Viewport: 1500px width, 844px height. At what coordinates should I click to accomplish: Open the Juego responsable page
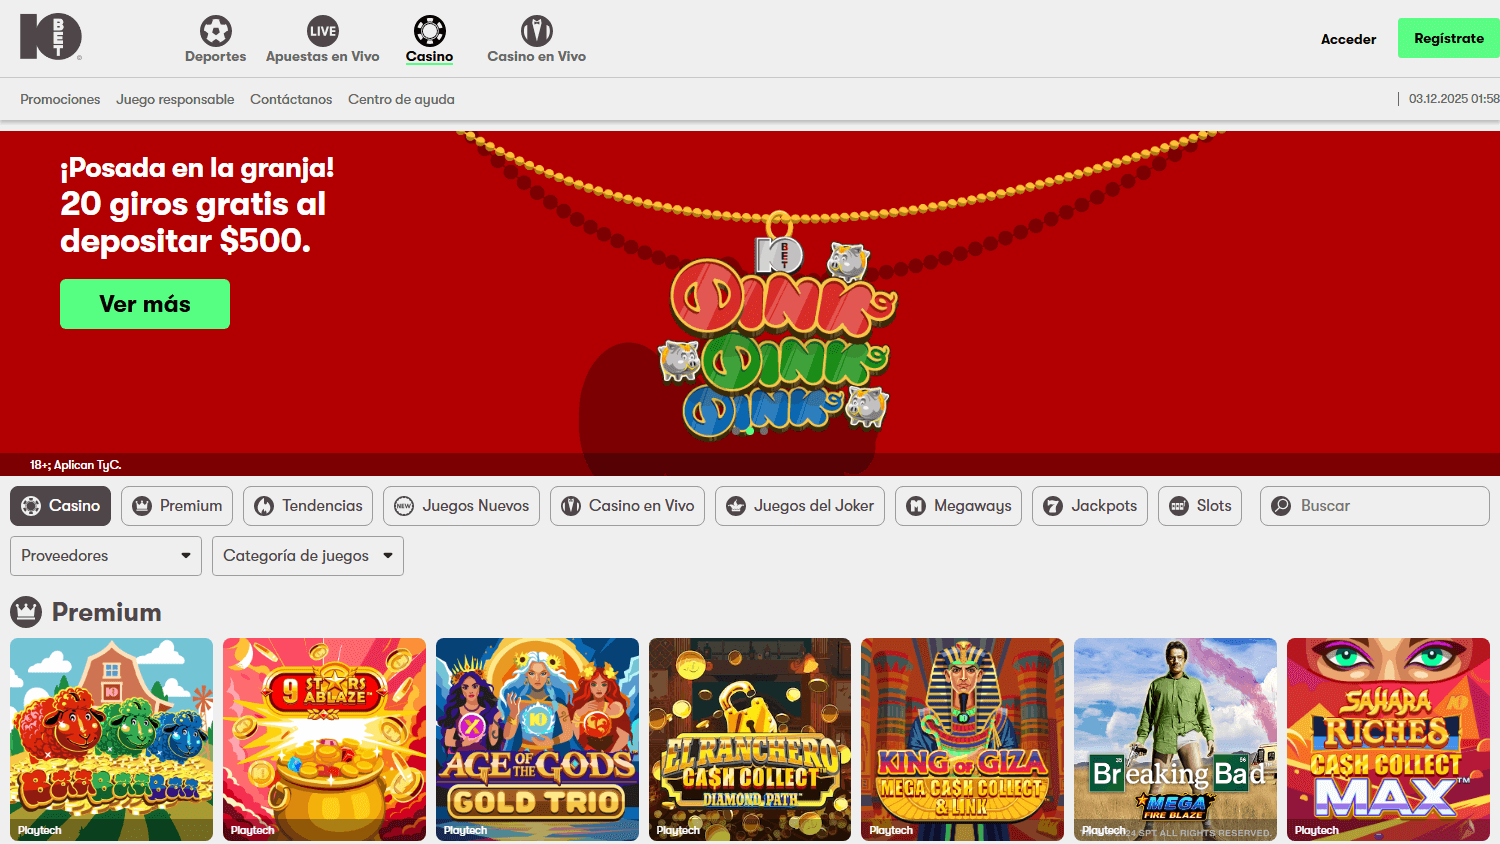pos(175,99)
